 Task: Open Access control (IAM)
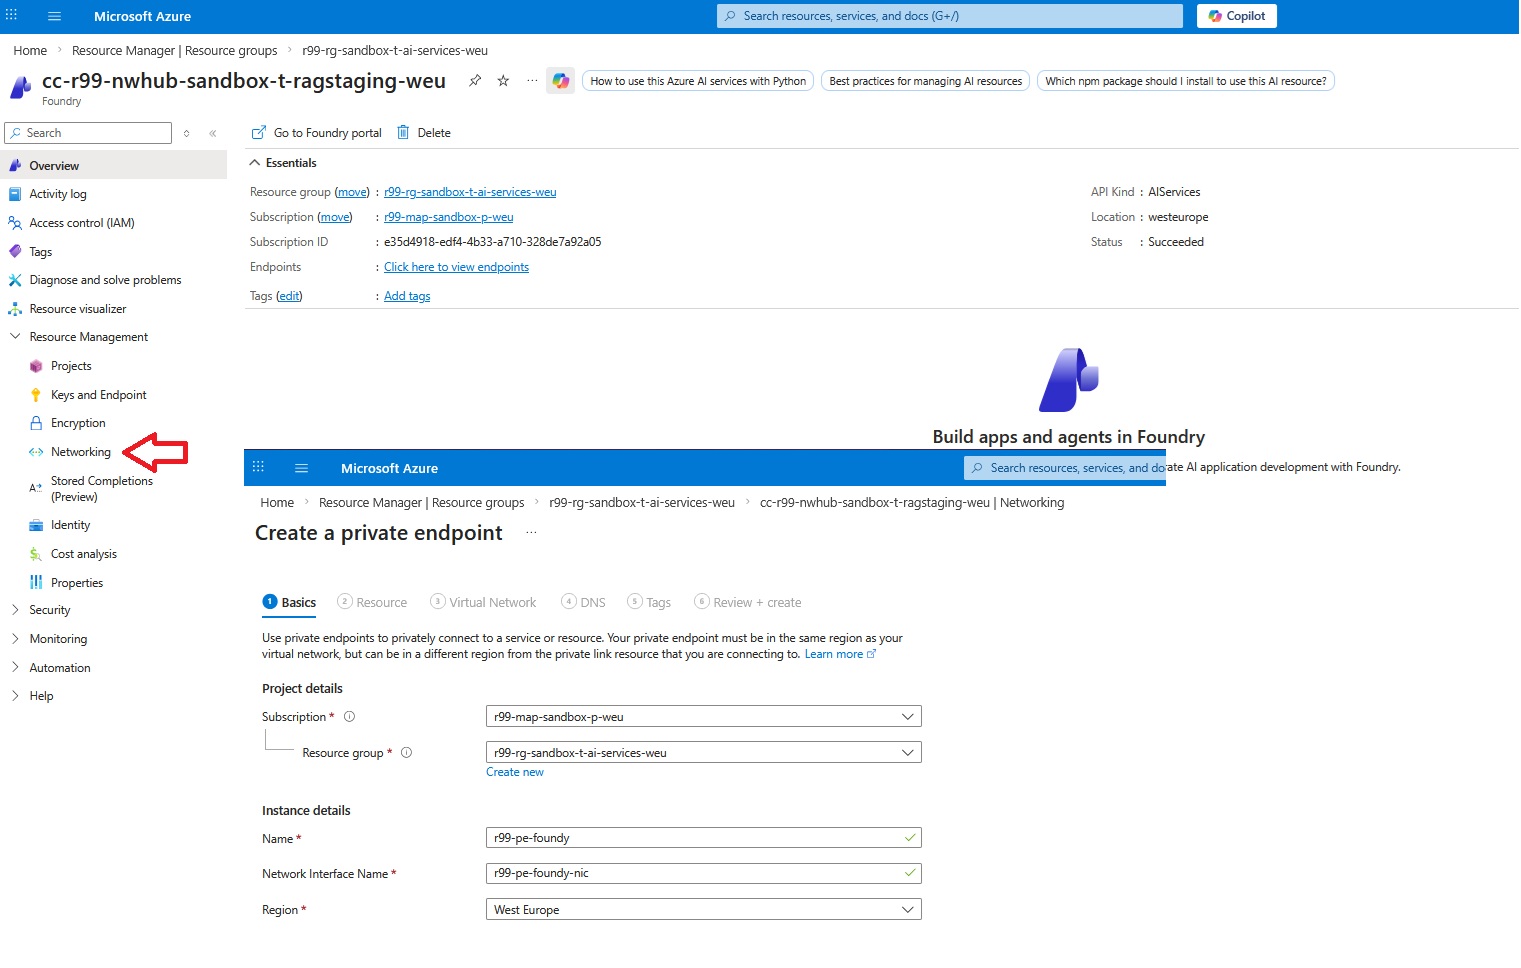[x=83, y=222]
